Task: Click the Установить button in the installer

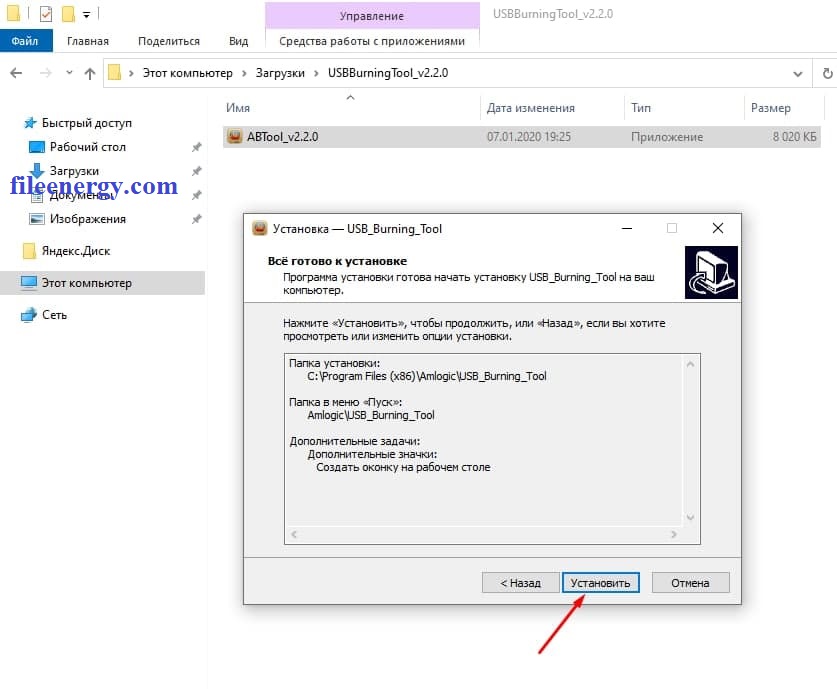Action: (x=601, y=583)
